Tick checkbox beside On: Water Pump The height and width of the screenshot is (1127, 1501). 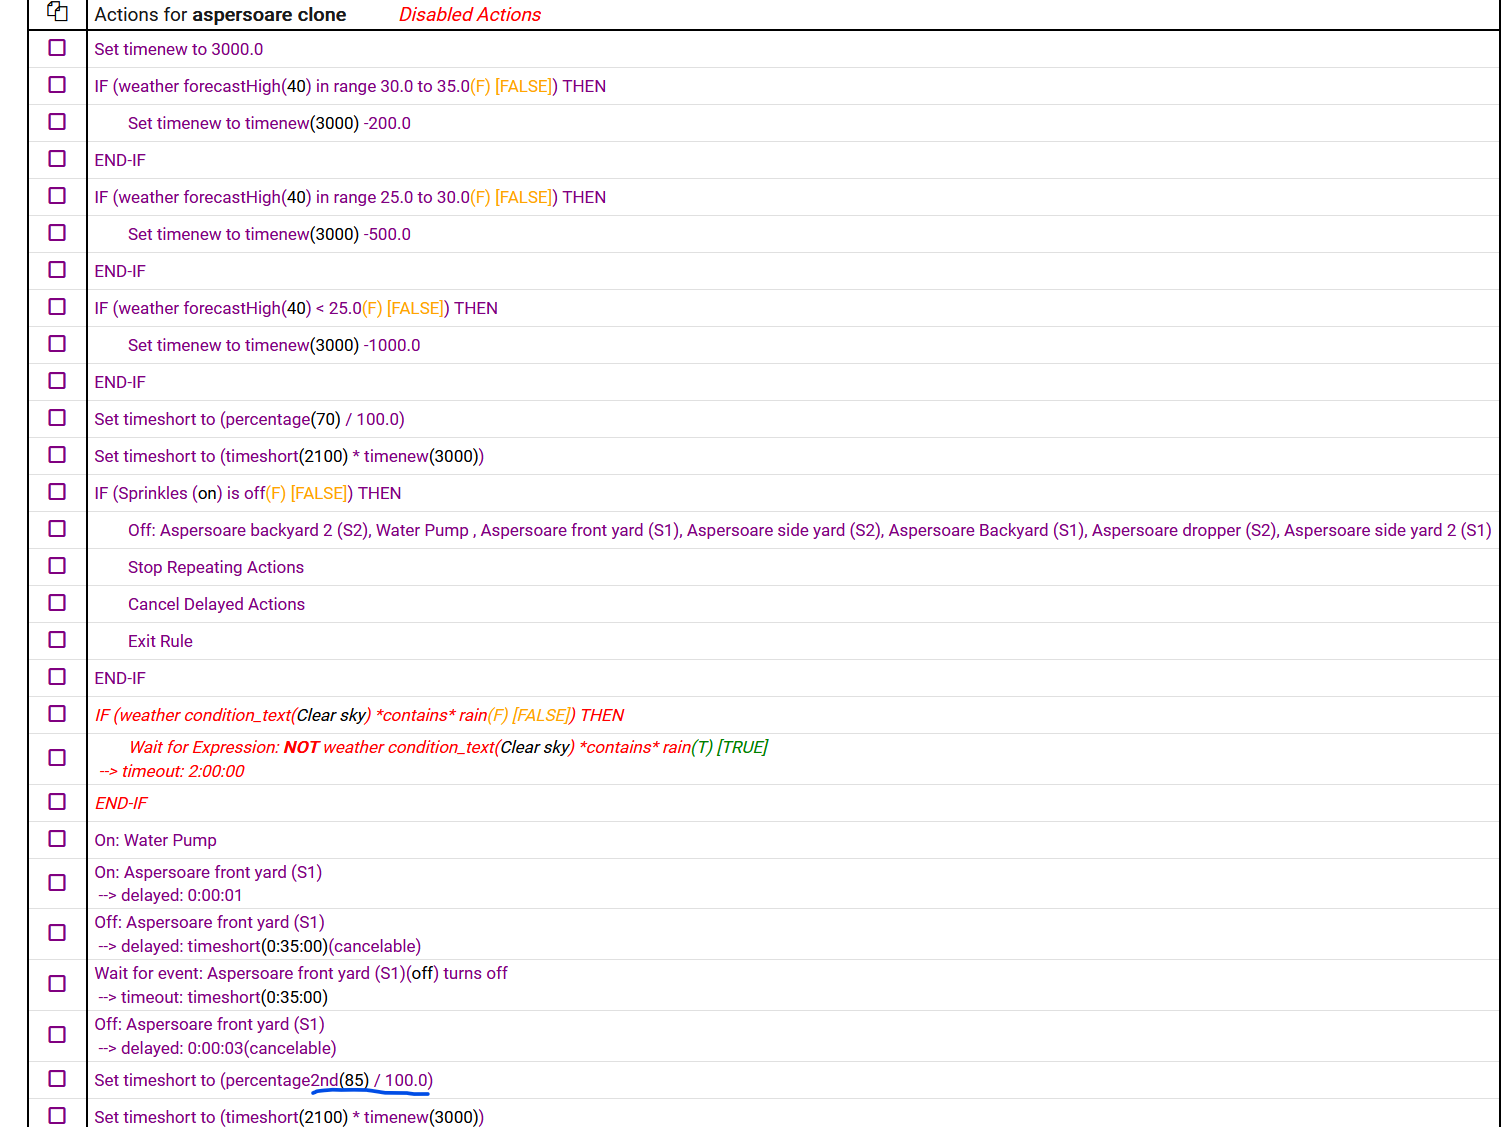[x=57, y=839]
